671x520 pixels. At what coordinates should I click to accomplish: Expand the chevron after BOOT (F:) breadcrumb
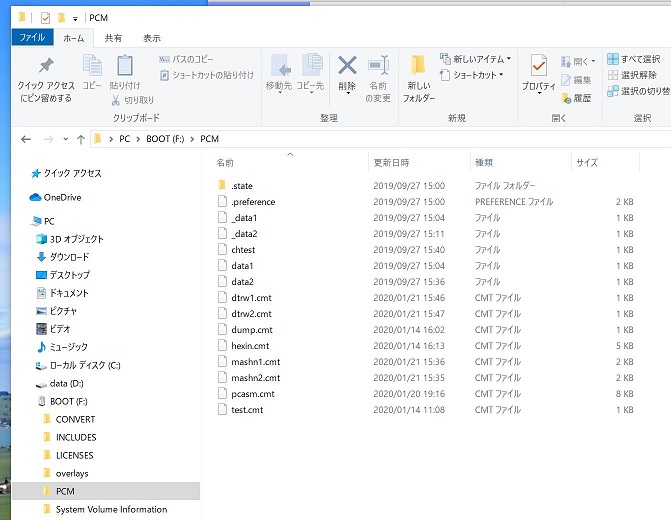click(x=192, y=139)
